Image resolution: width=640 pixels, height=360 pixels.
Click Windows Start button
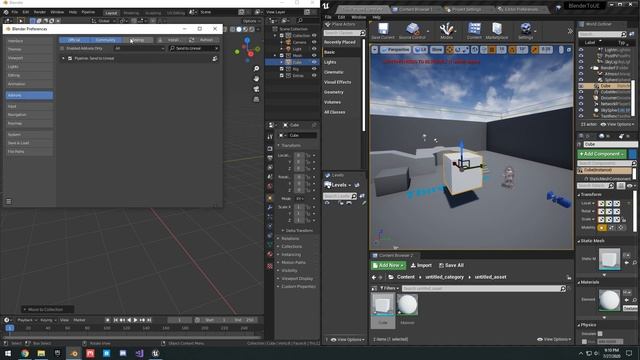coord(8,353)
